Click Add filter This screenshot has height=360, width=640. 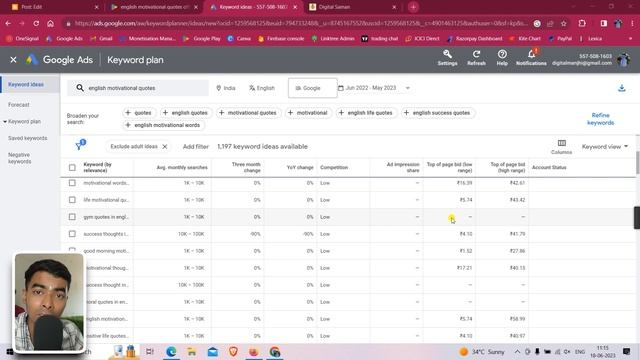(196, 147)
